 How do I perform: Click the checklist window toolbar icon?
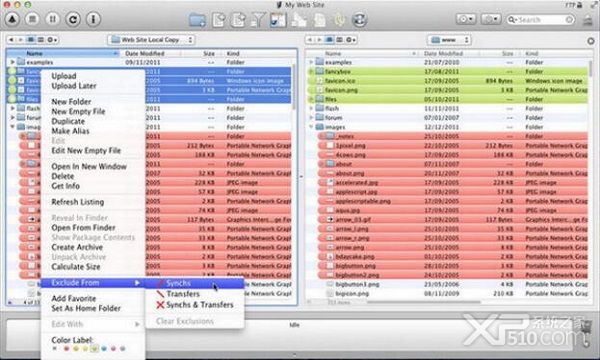pyautogui.click(x=278, y=20)
